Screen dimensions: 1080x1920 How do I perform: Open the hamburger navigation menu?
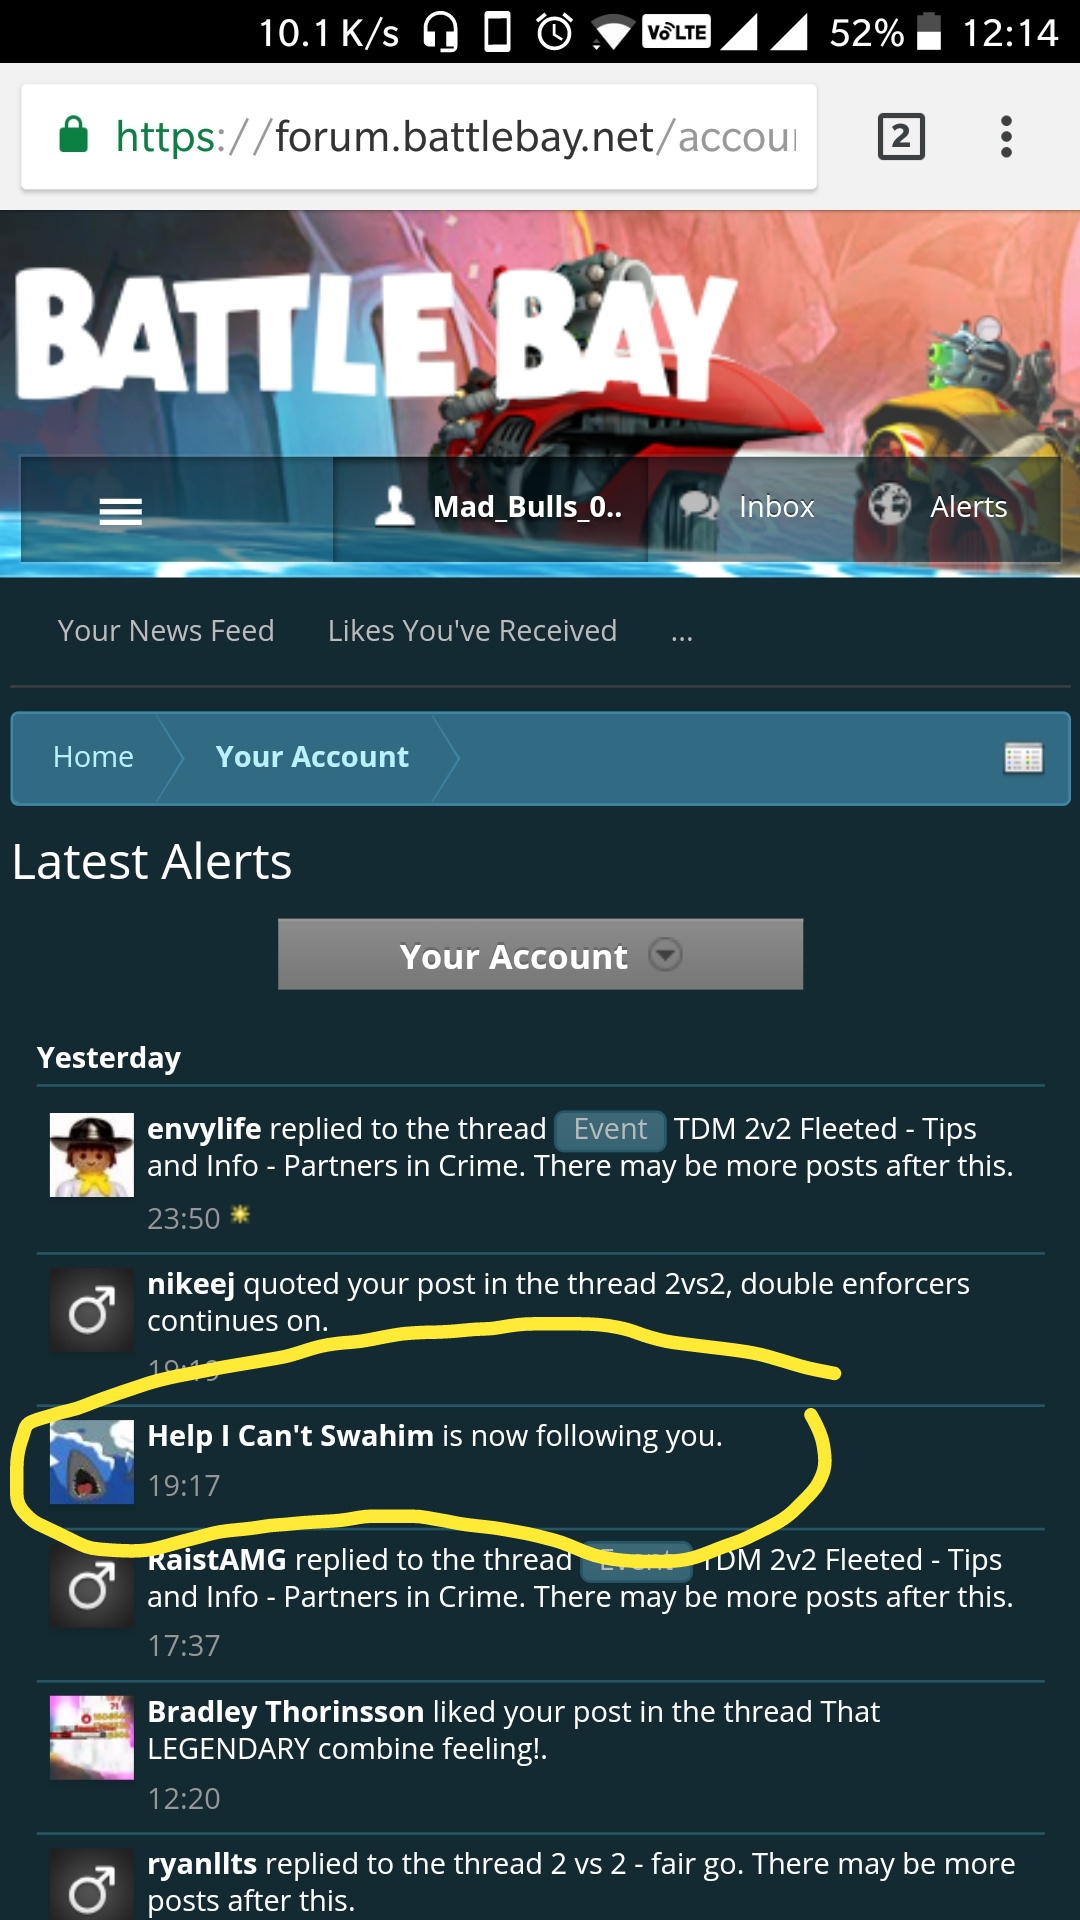tap(121, 511)
